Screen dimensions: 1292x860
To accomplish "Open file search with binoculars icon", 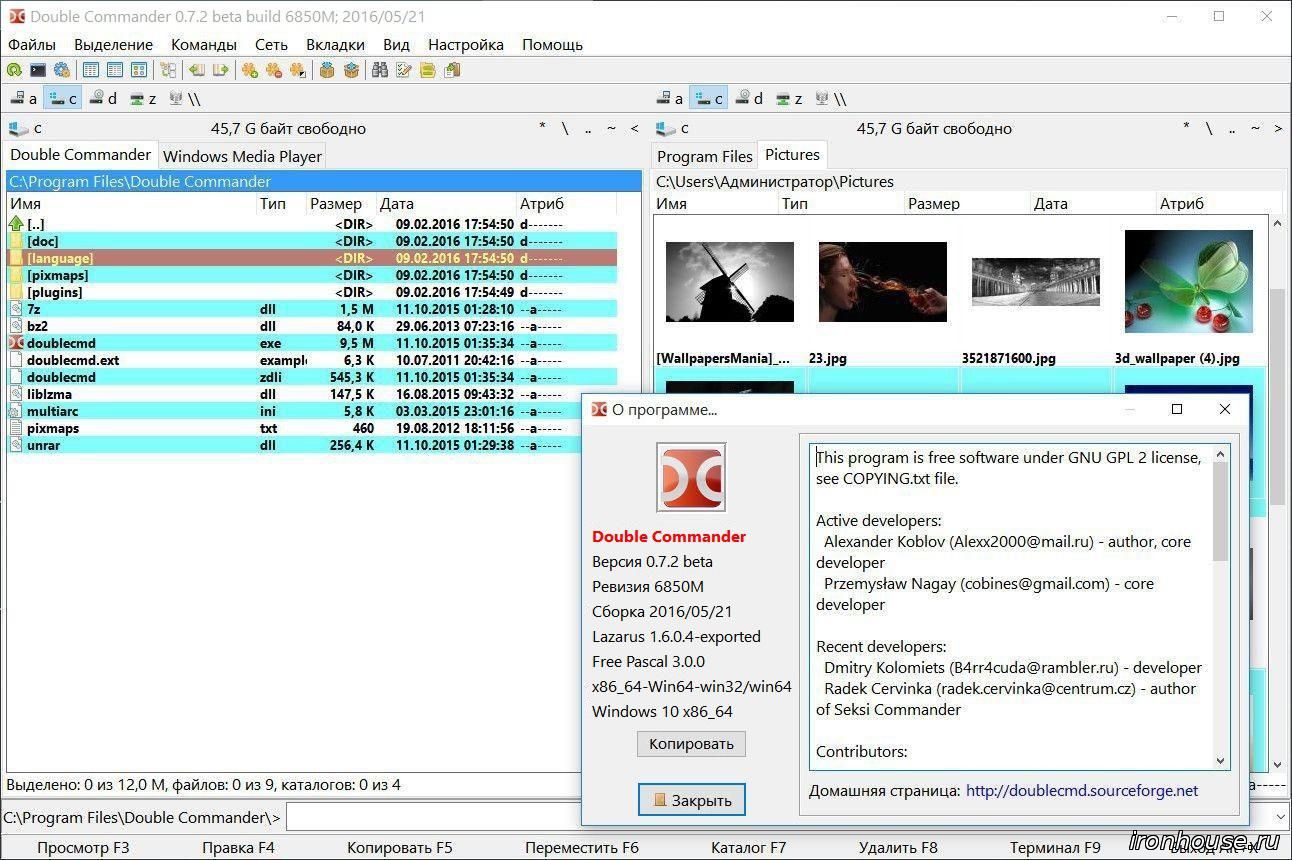I will (380, 70).
